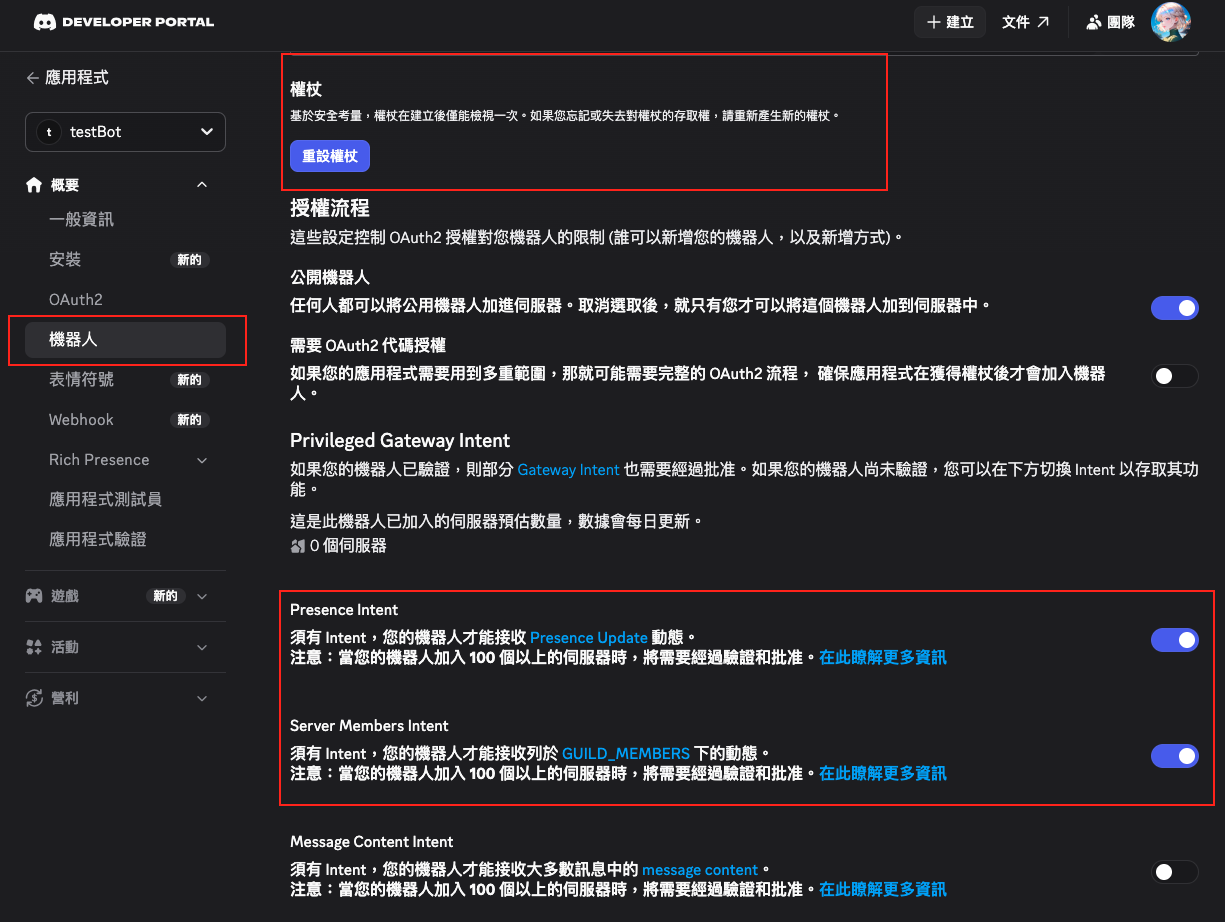Open 安裝 settings page

65,259
